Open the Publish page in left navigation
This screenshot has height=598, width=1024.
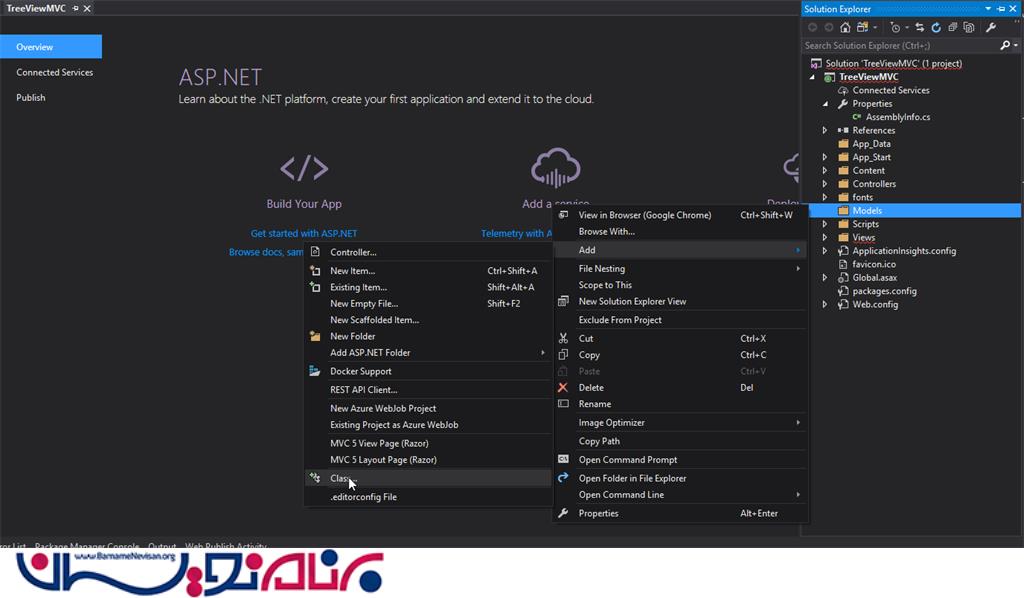(x=31, y=97)
